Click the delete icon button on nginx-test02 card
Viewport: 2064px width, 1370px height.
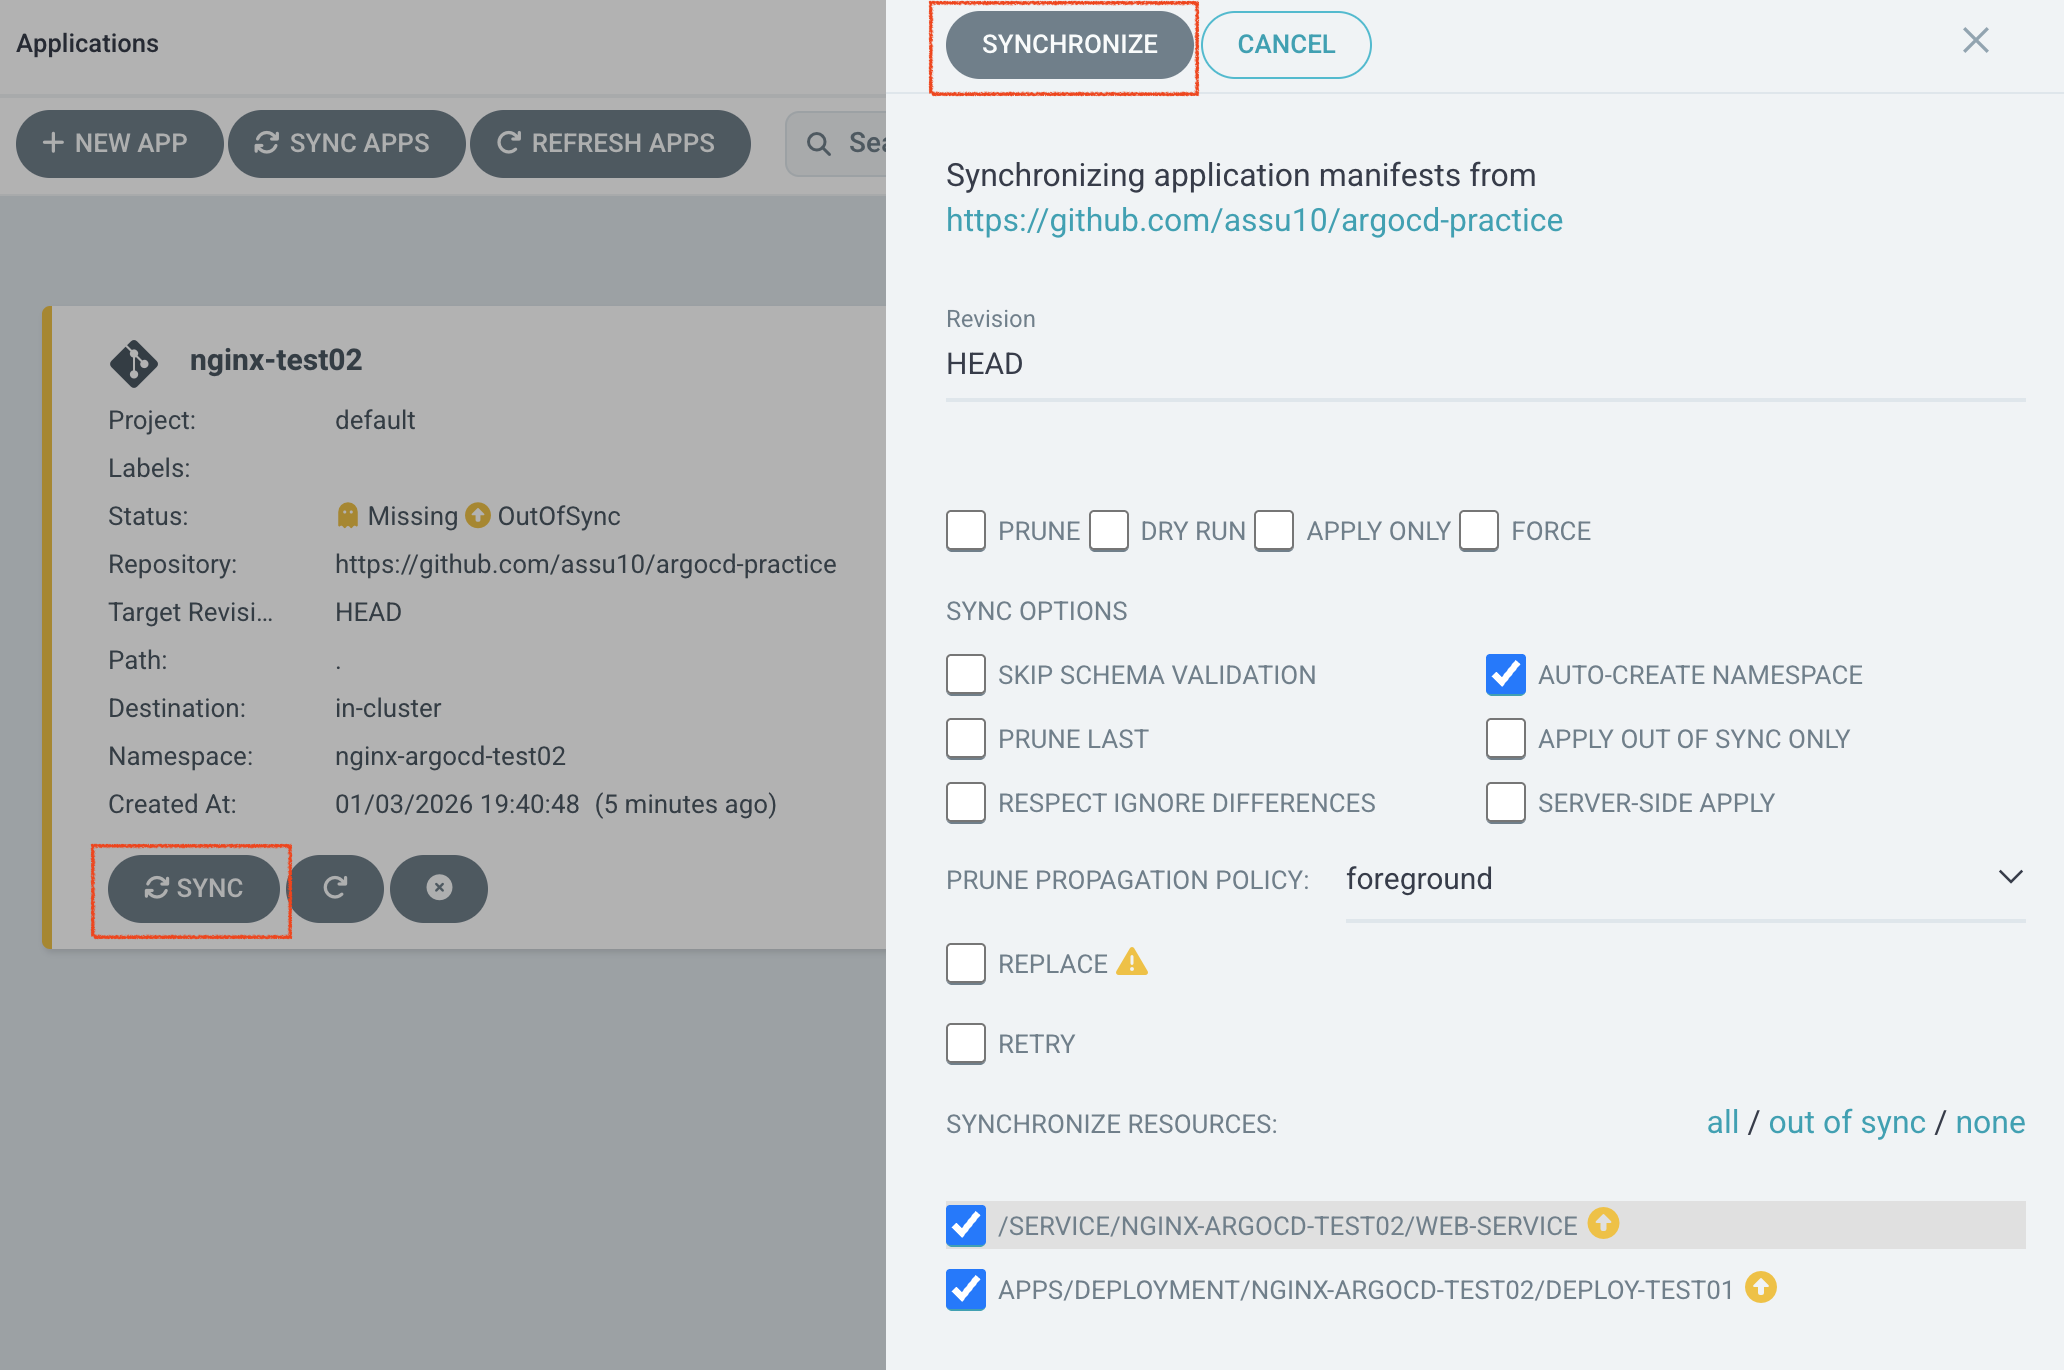[439, 888]
